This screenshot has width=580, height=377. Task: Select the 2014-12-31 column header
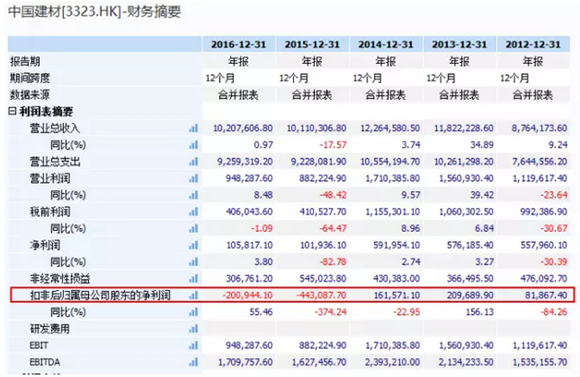pos(386,44)
